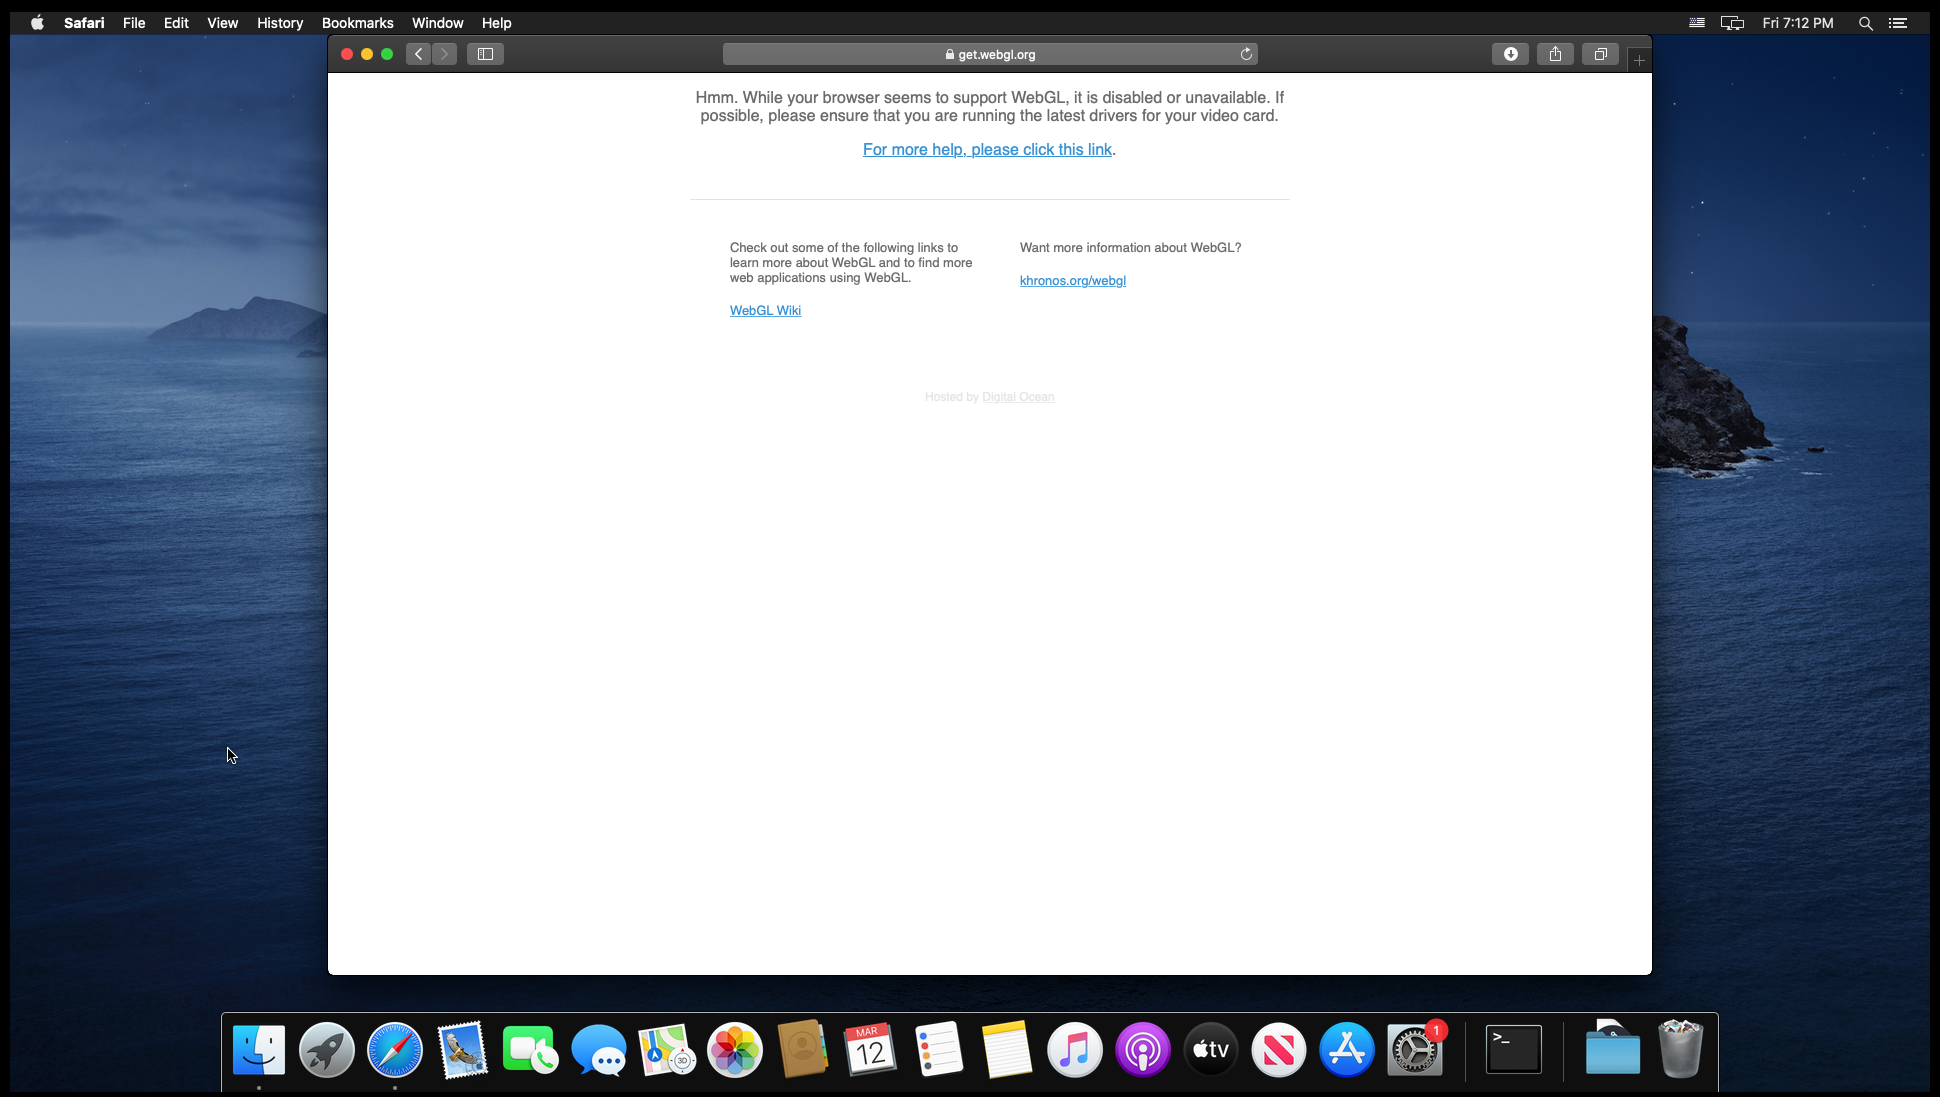Click the Share icon in the toolbar

tap(1555, 54)
